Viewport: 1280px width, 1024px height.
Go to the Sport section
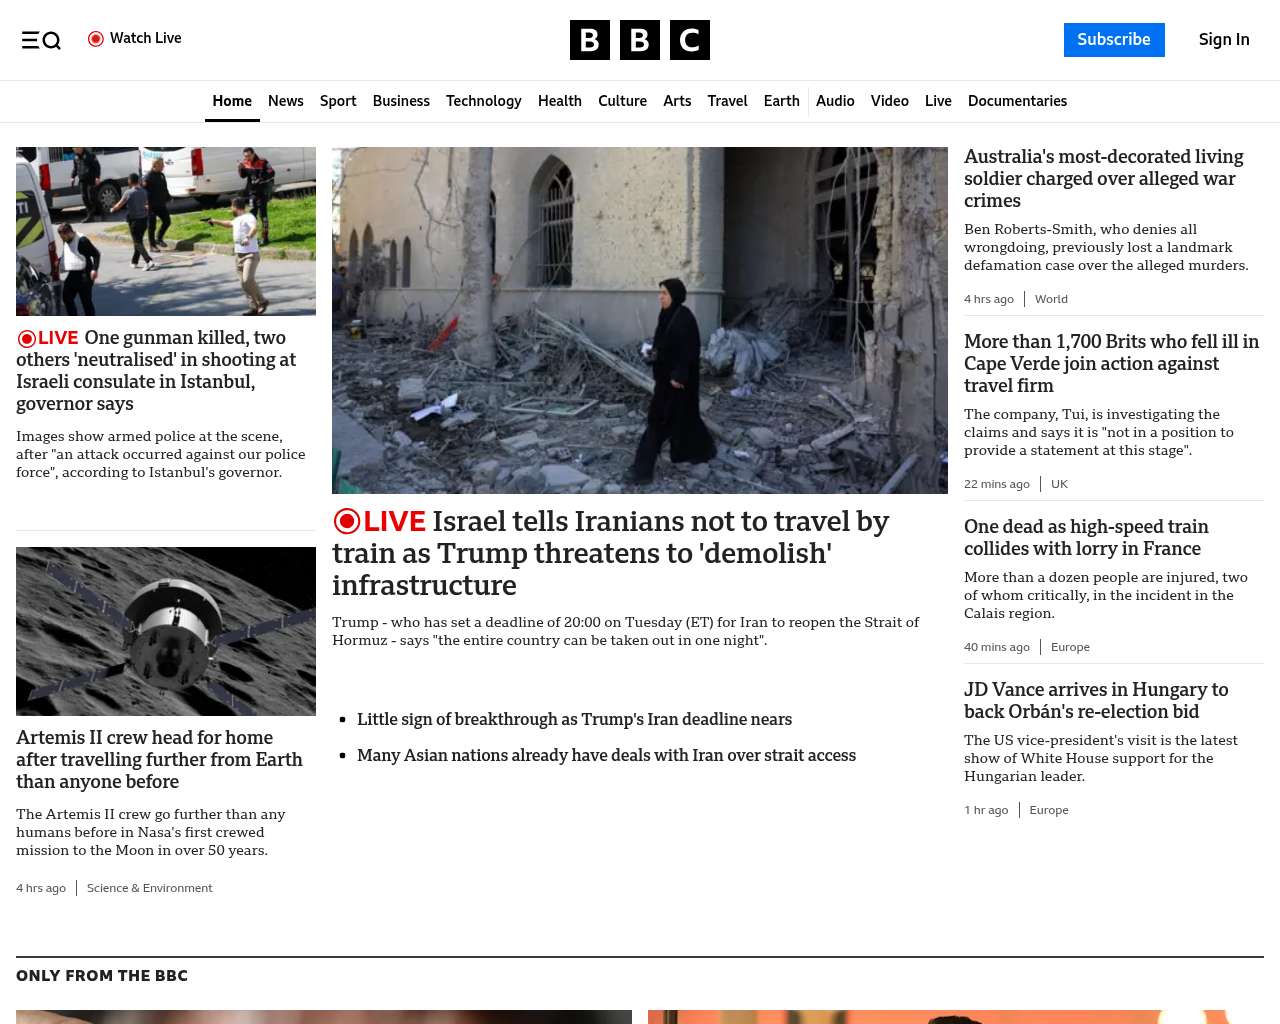tap(338, 101)
